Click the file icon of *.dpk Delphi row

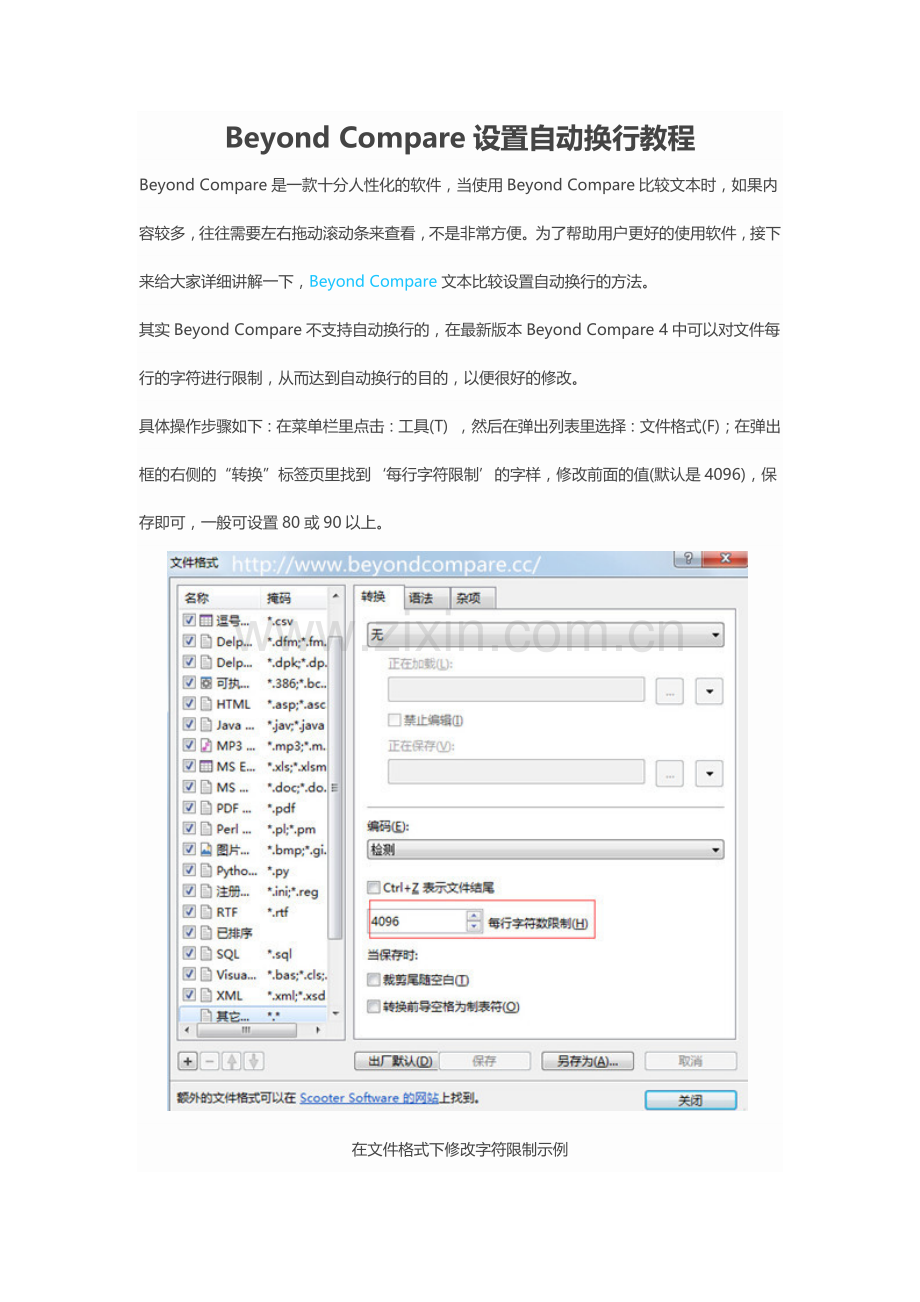click(206, 662)
